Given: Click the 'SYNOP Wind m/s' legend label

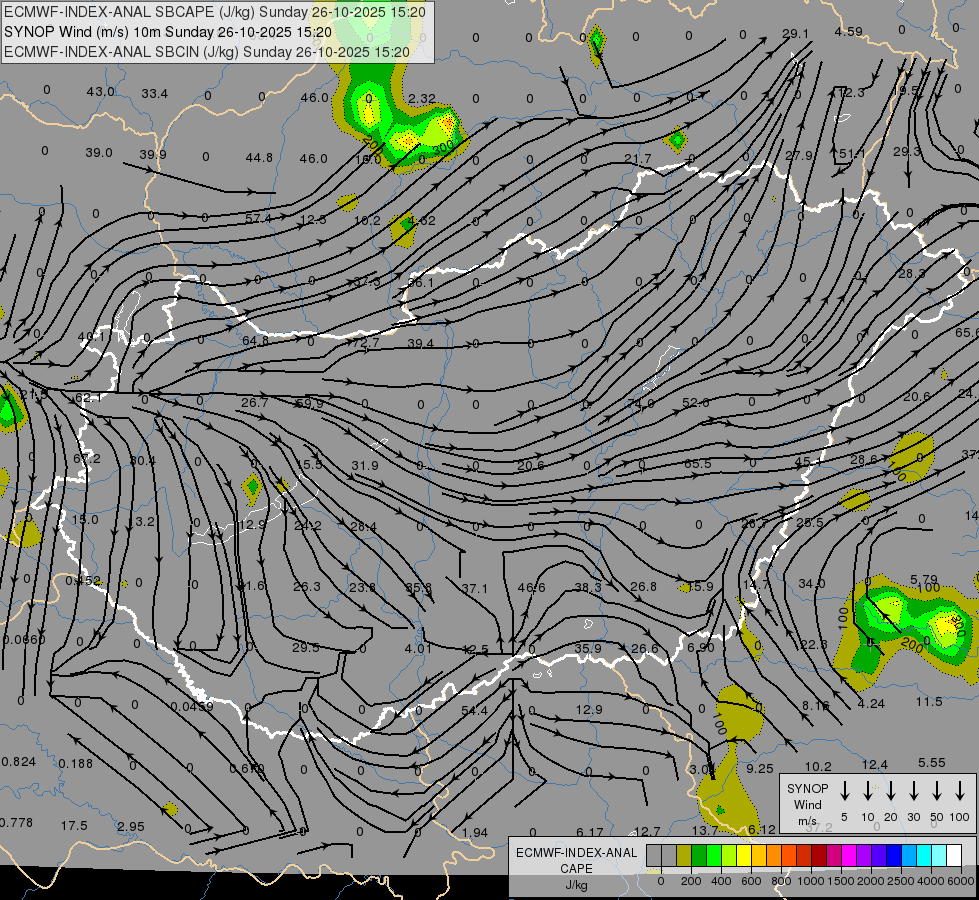Looking at the screenshot, I should [807, 804].
